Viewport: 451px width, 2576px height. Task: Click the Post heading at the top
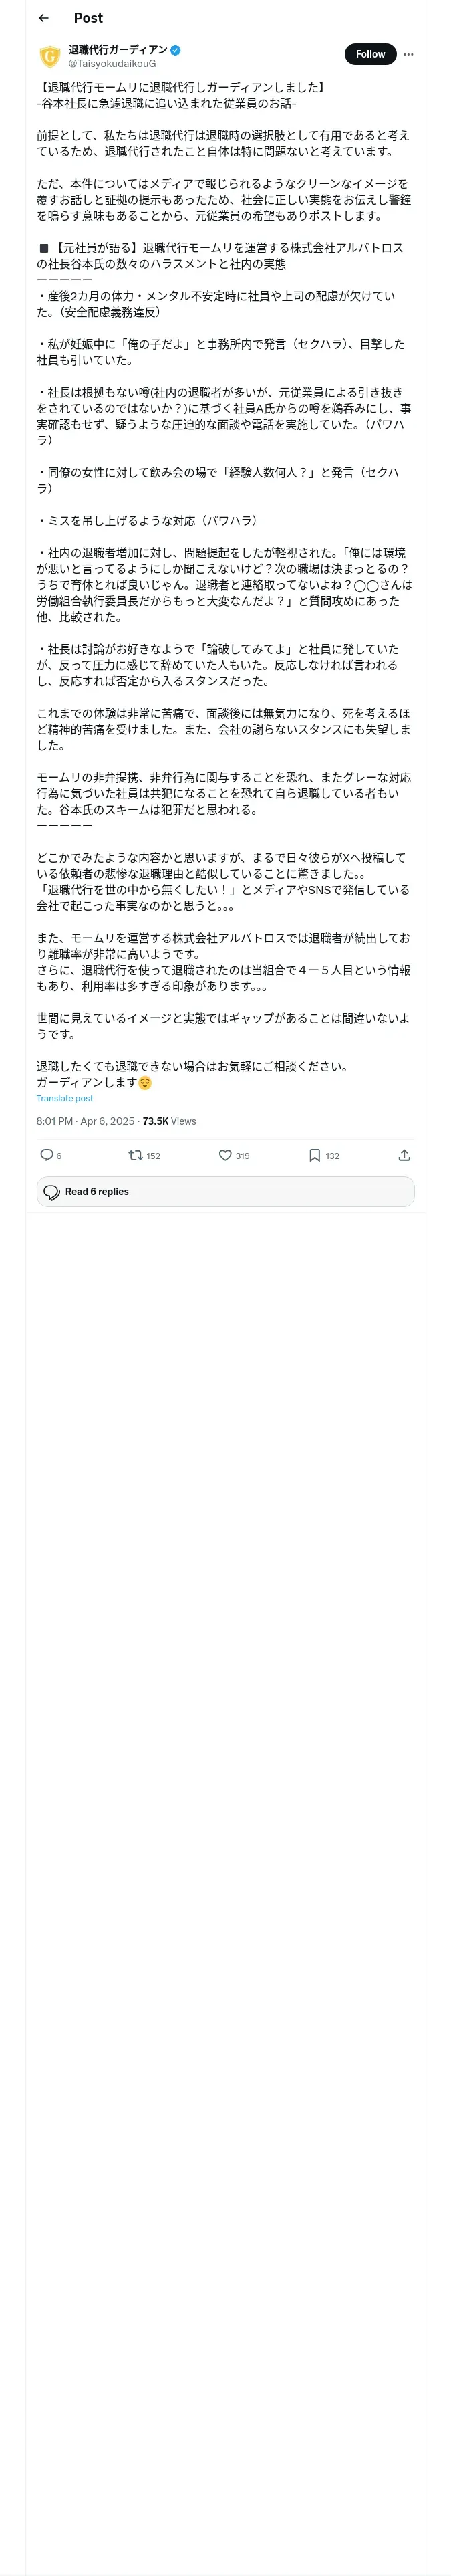tap(88, 18)
